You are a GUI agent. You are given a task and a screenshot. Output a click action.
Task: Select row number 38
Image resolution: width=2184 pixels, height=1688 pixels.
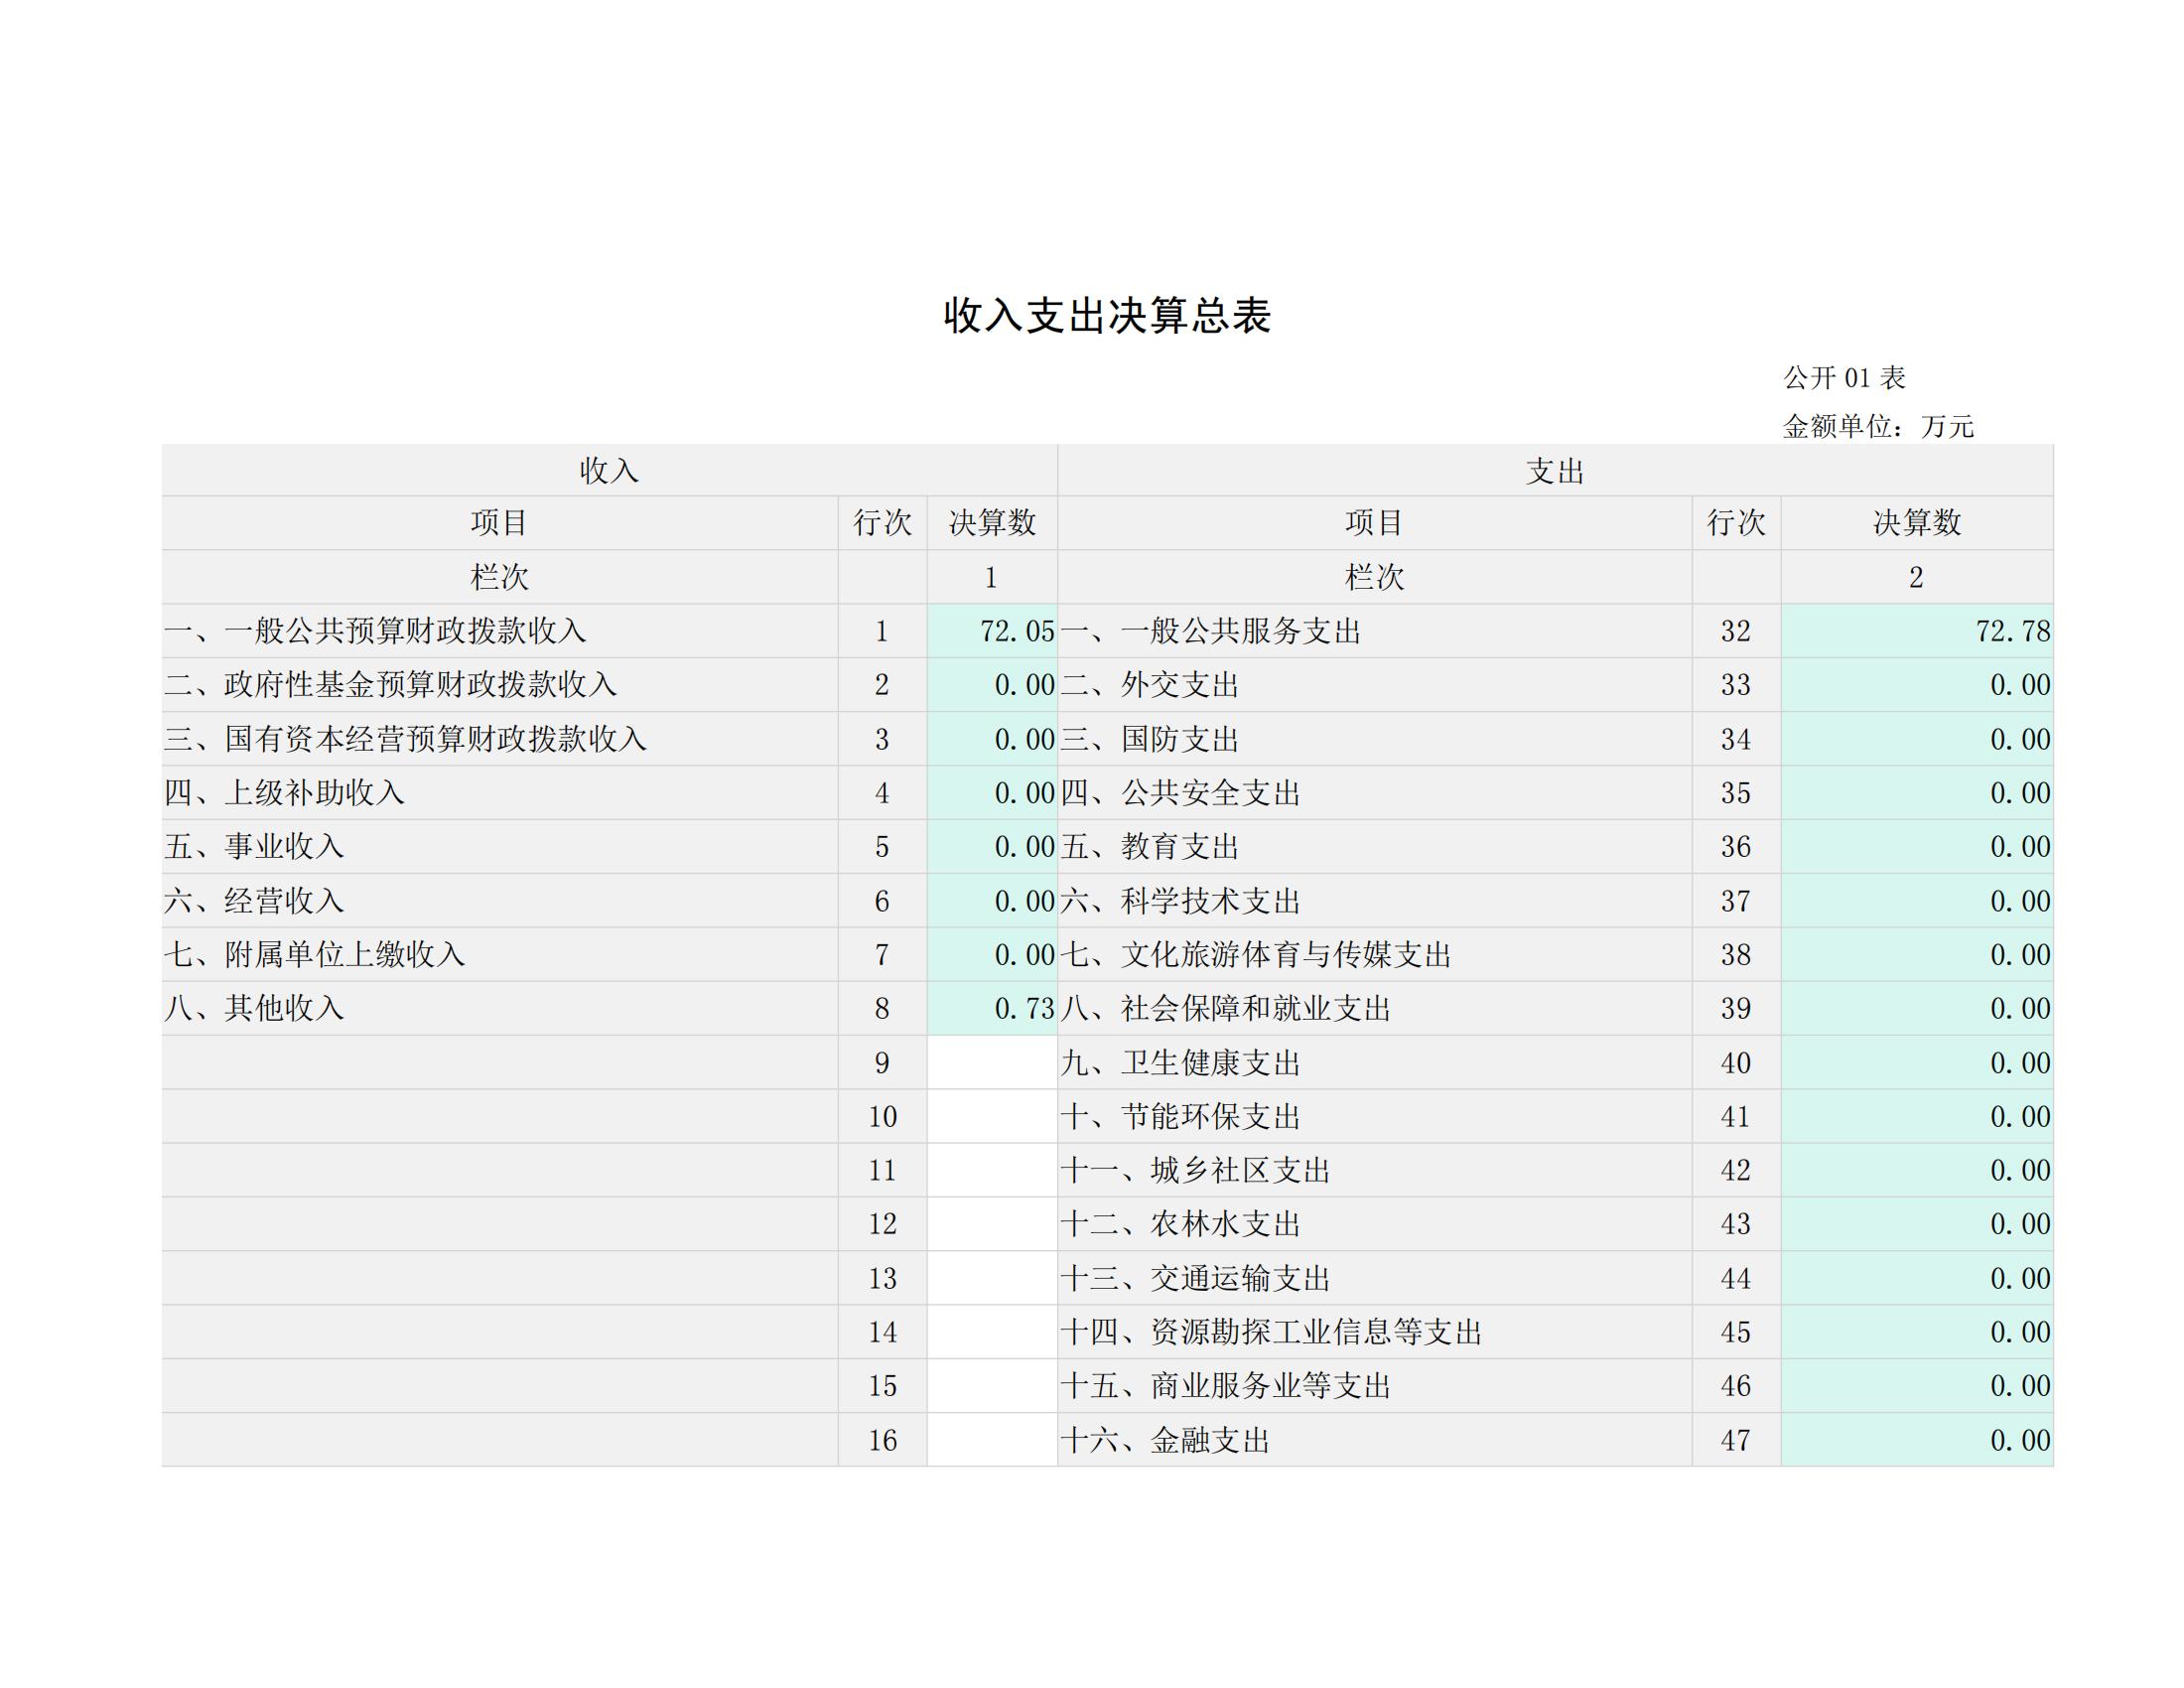click(1736, 955)
